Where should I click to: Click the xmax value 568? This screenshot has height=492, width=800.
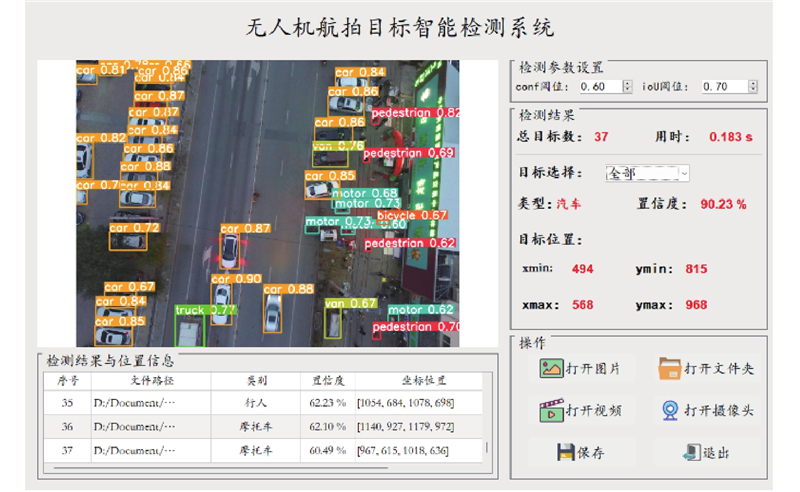(583, 305)
